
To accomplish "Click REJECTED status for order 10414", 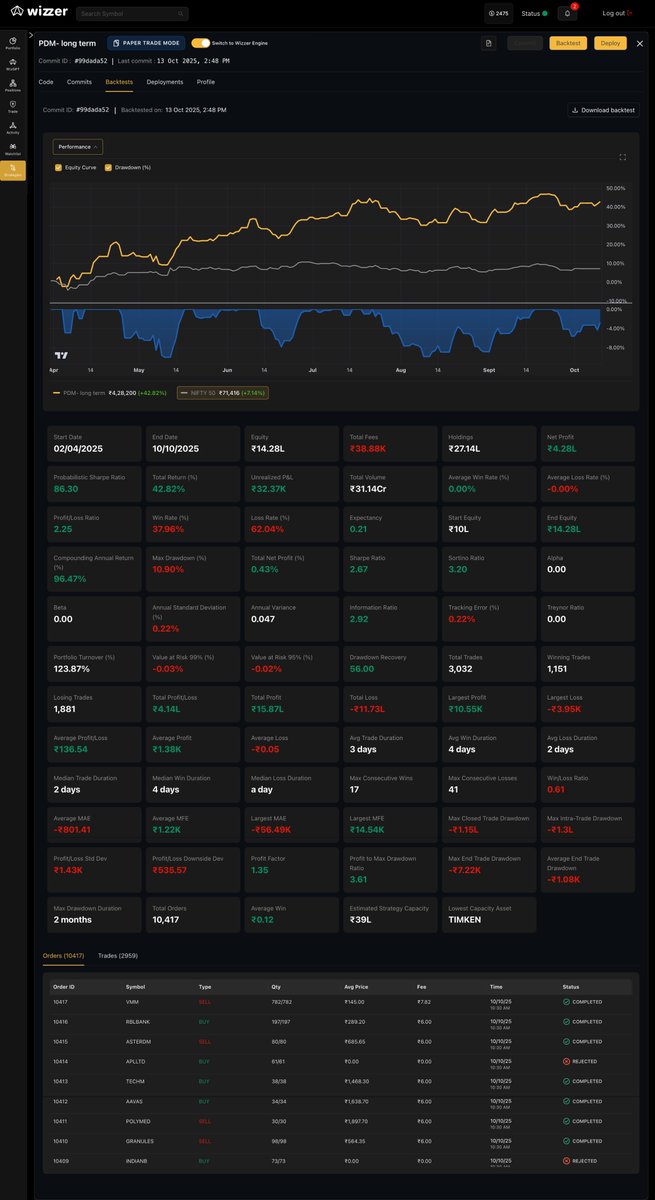I will (581, 1061).
